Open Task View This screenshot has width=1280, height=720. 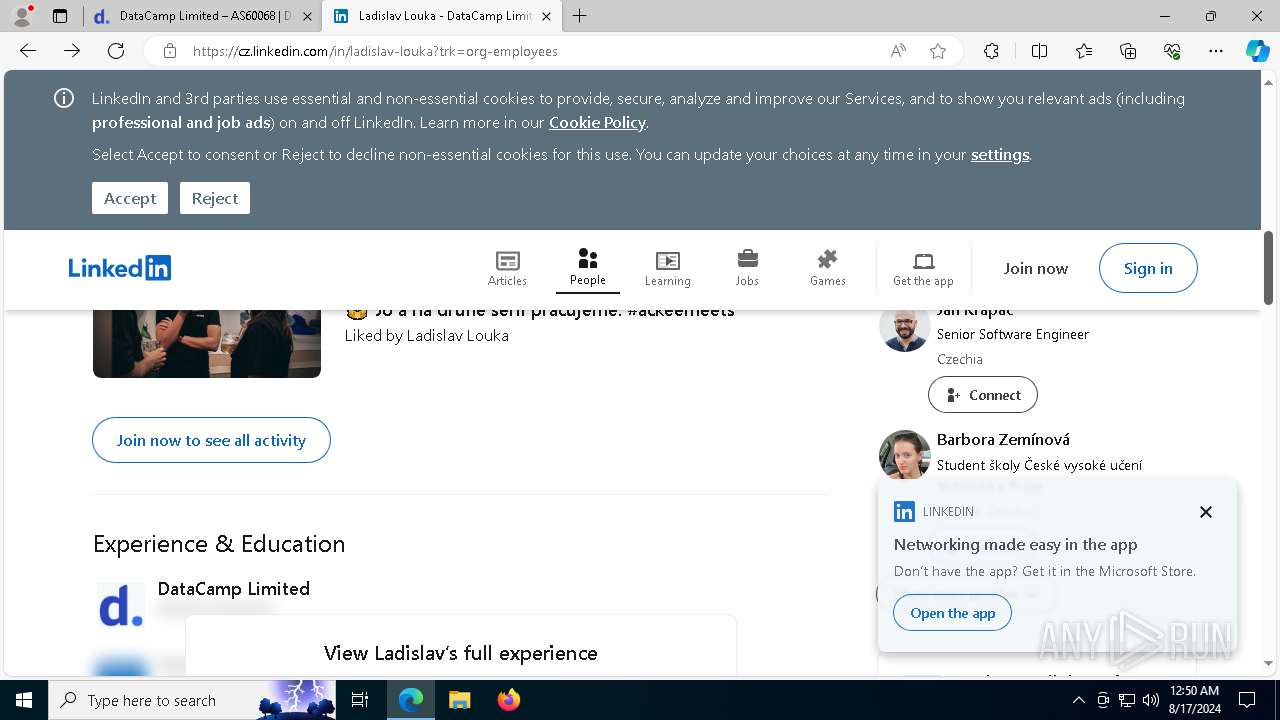click(360, 700)
